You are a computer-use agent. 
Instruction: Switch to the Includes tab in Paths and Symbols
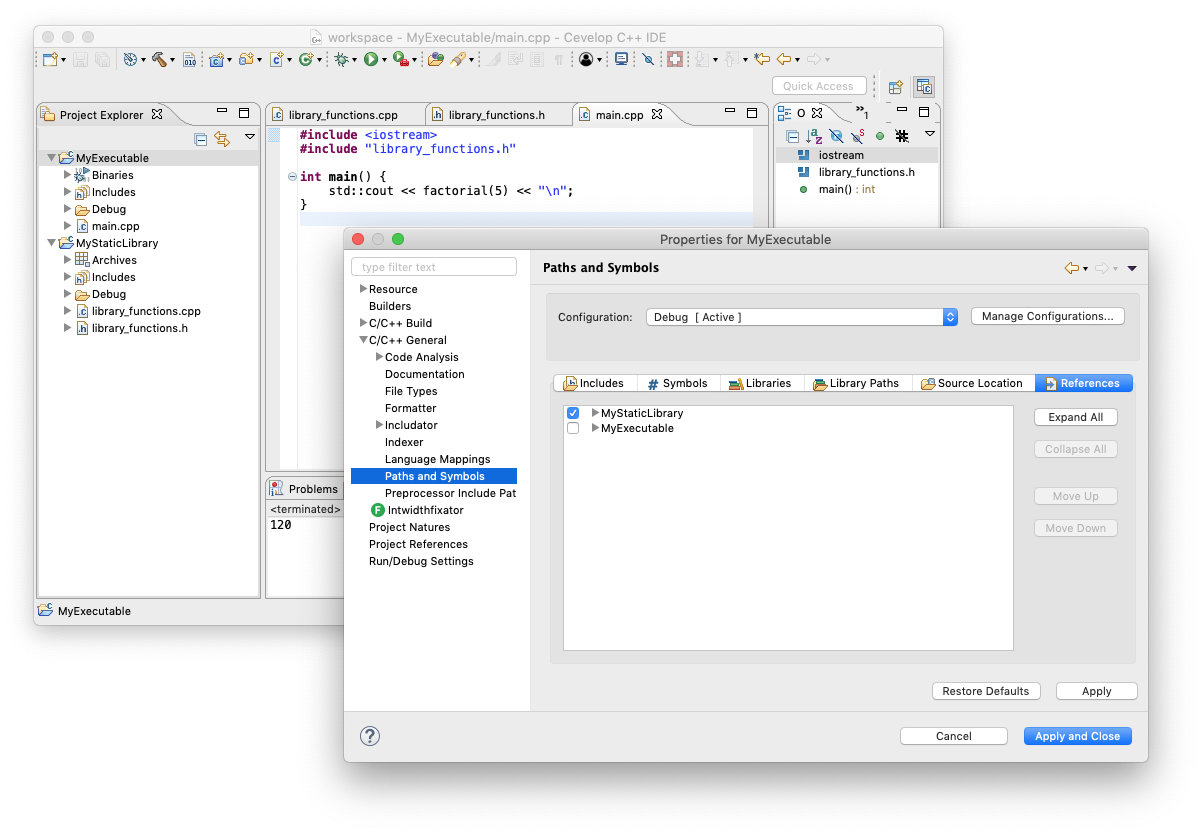click(593, 383)
